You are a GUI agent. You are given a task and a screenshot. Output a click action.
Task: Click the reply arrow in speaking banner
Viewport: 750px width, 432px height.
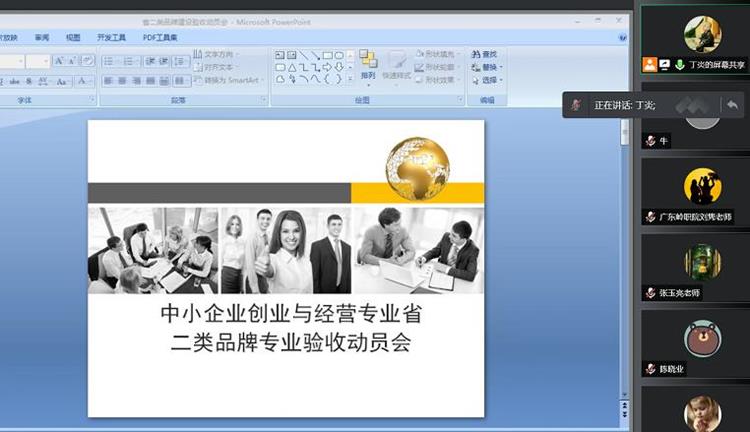click(x=733, y=105)
